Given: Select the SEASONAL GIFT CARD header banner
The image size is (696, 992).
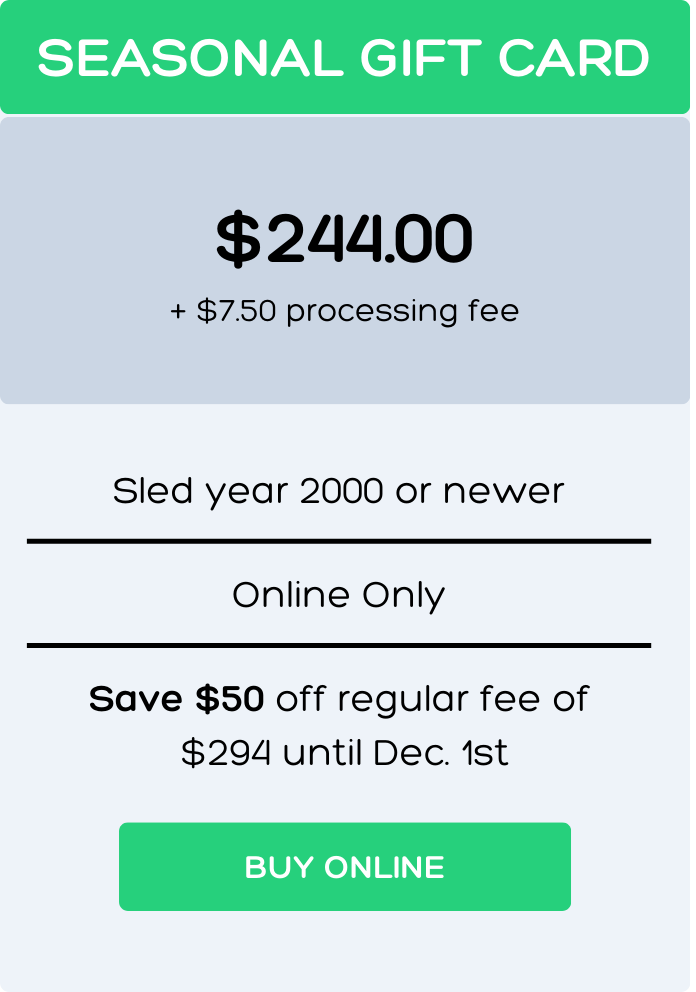Looking at the screenshot, I should click(345, 57).
